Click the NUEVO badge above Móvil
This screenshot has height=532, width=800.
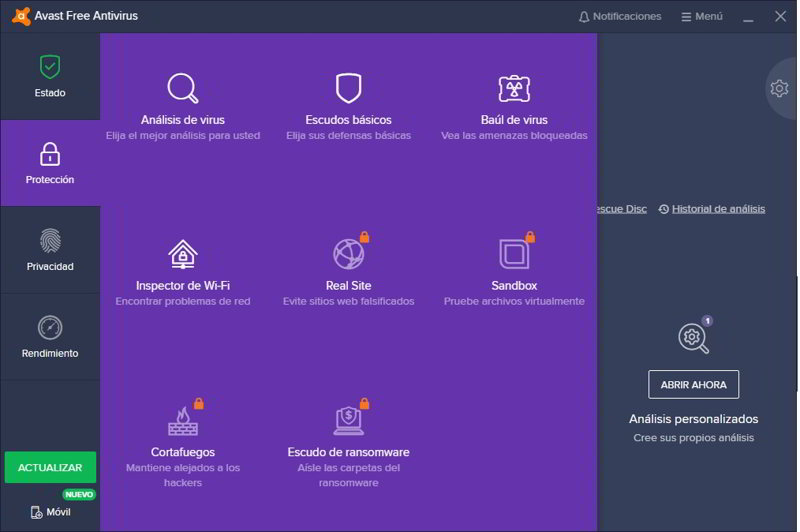(x=79, y=494)
